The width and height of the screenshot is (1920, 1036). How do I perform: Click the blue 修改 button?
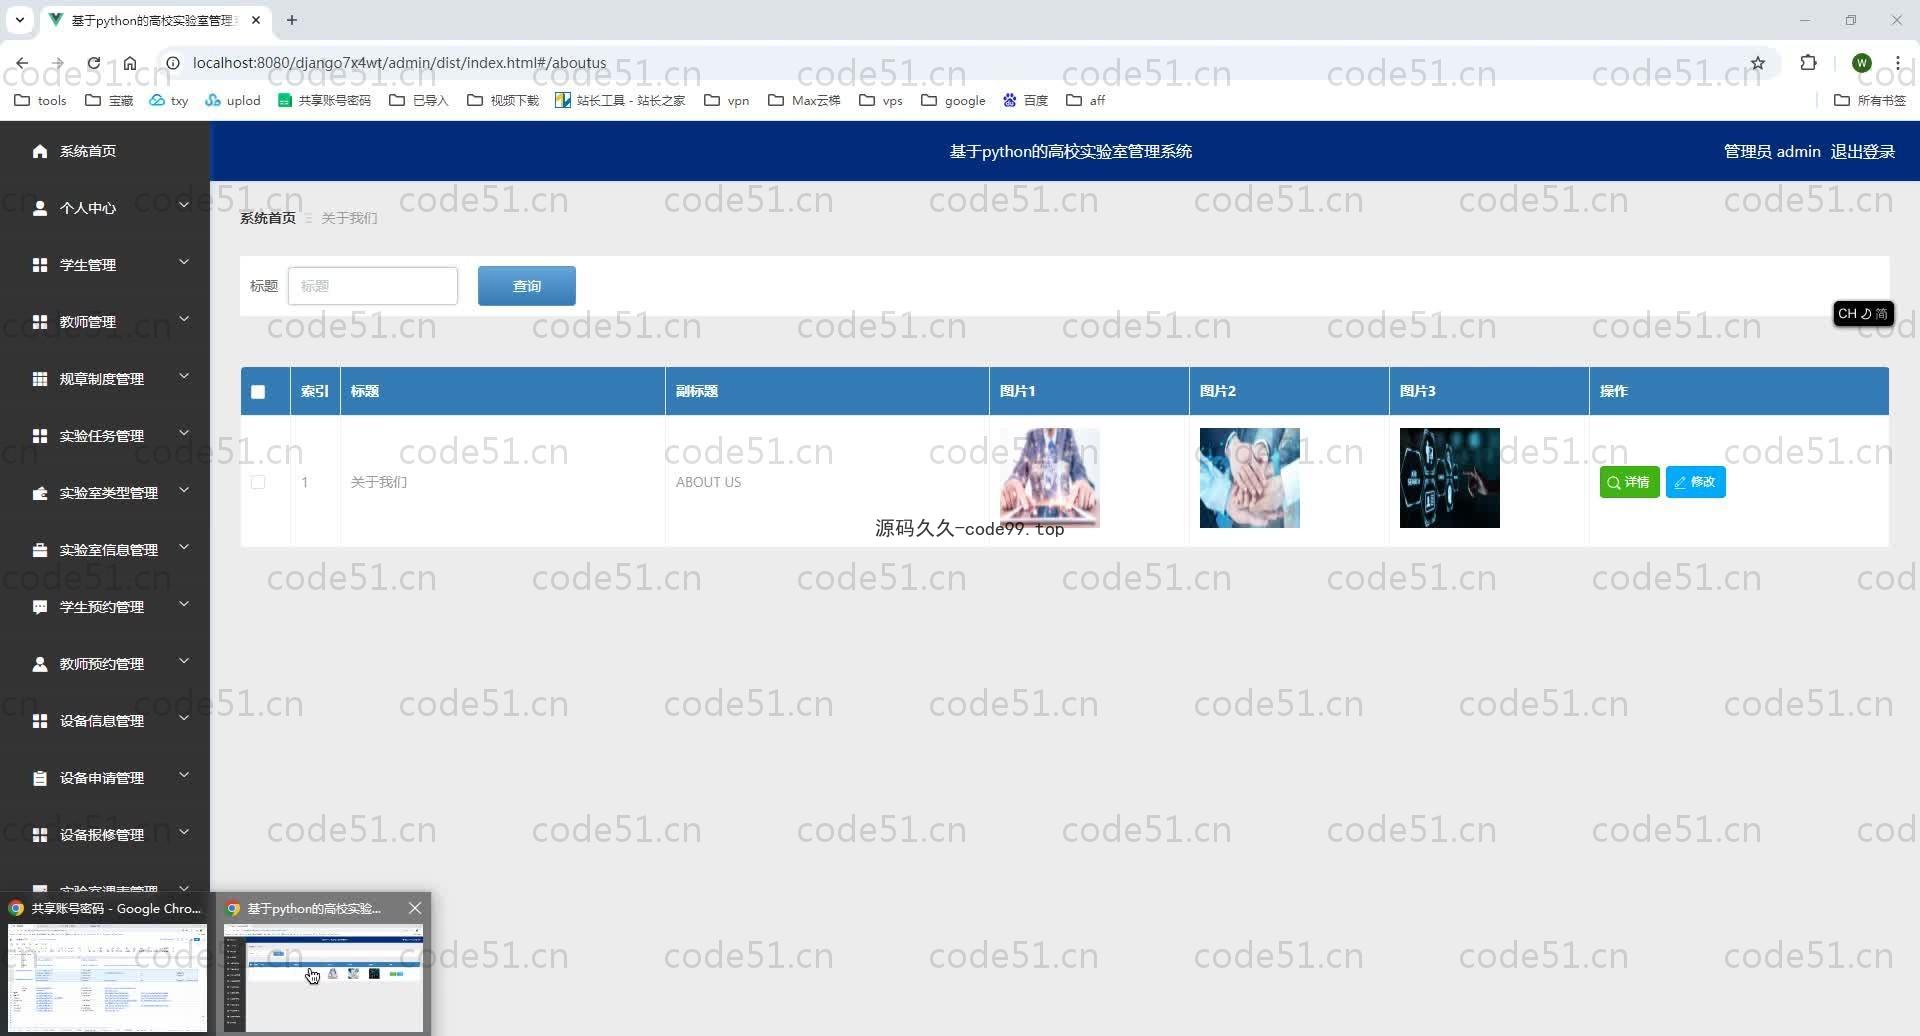[1695, 482]
